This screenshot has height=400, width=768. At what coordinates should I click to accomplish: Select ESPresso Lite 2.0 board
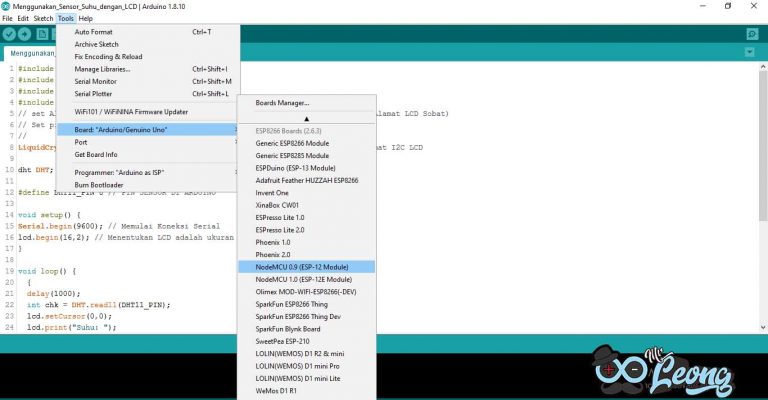(x=307, y=230)
